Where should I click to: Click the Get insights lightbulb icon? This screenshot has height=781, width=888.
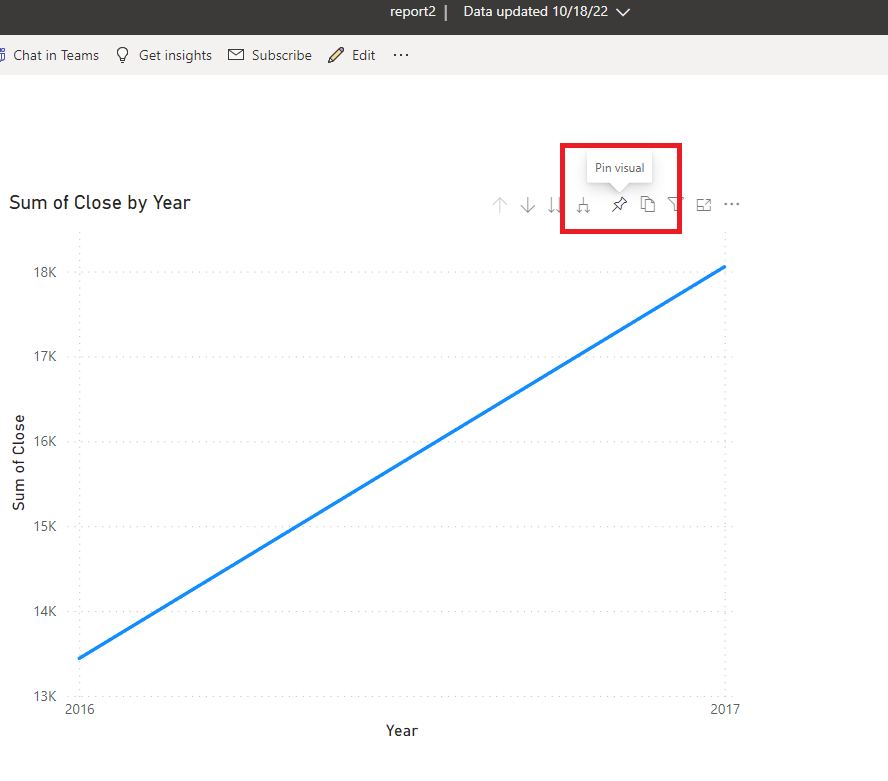[x=122, y=55]
